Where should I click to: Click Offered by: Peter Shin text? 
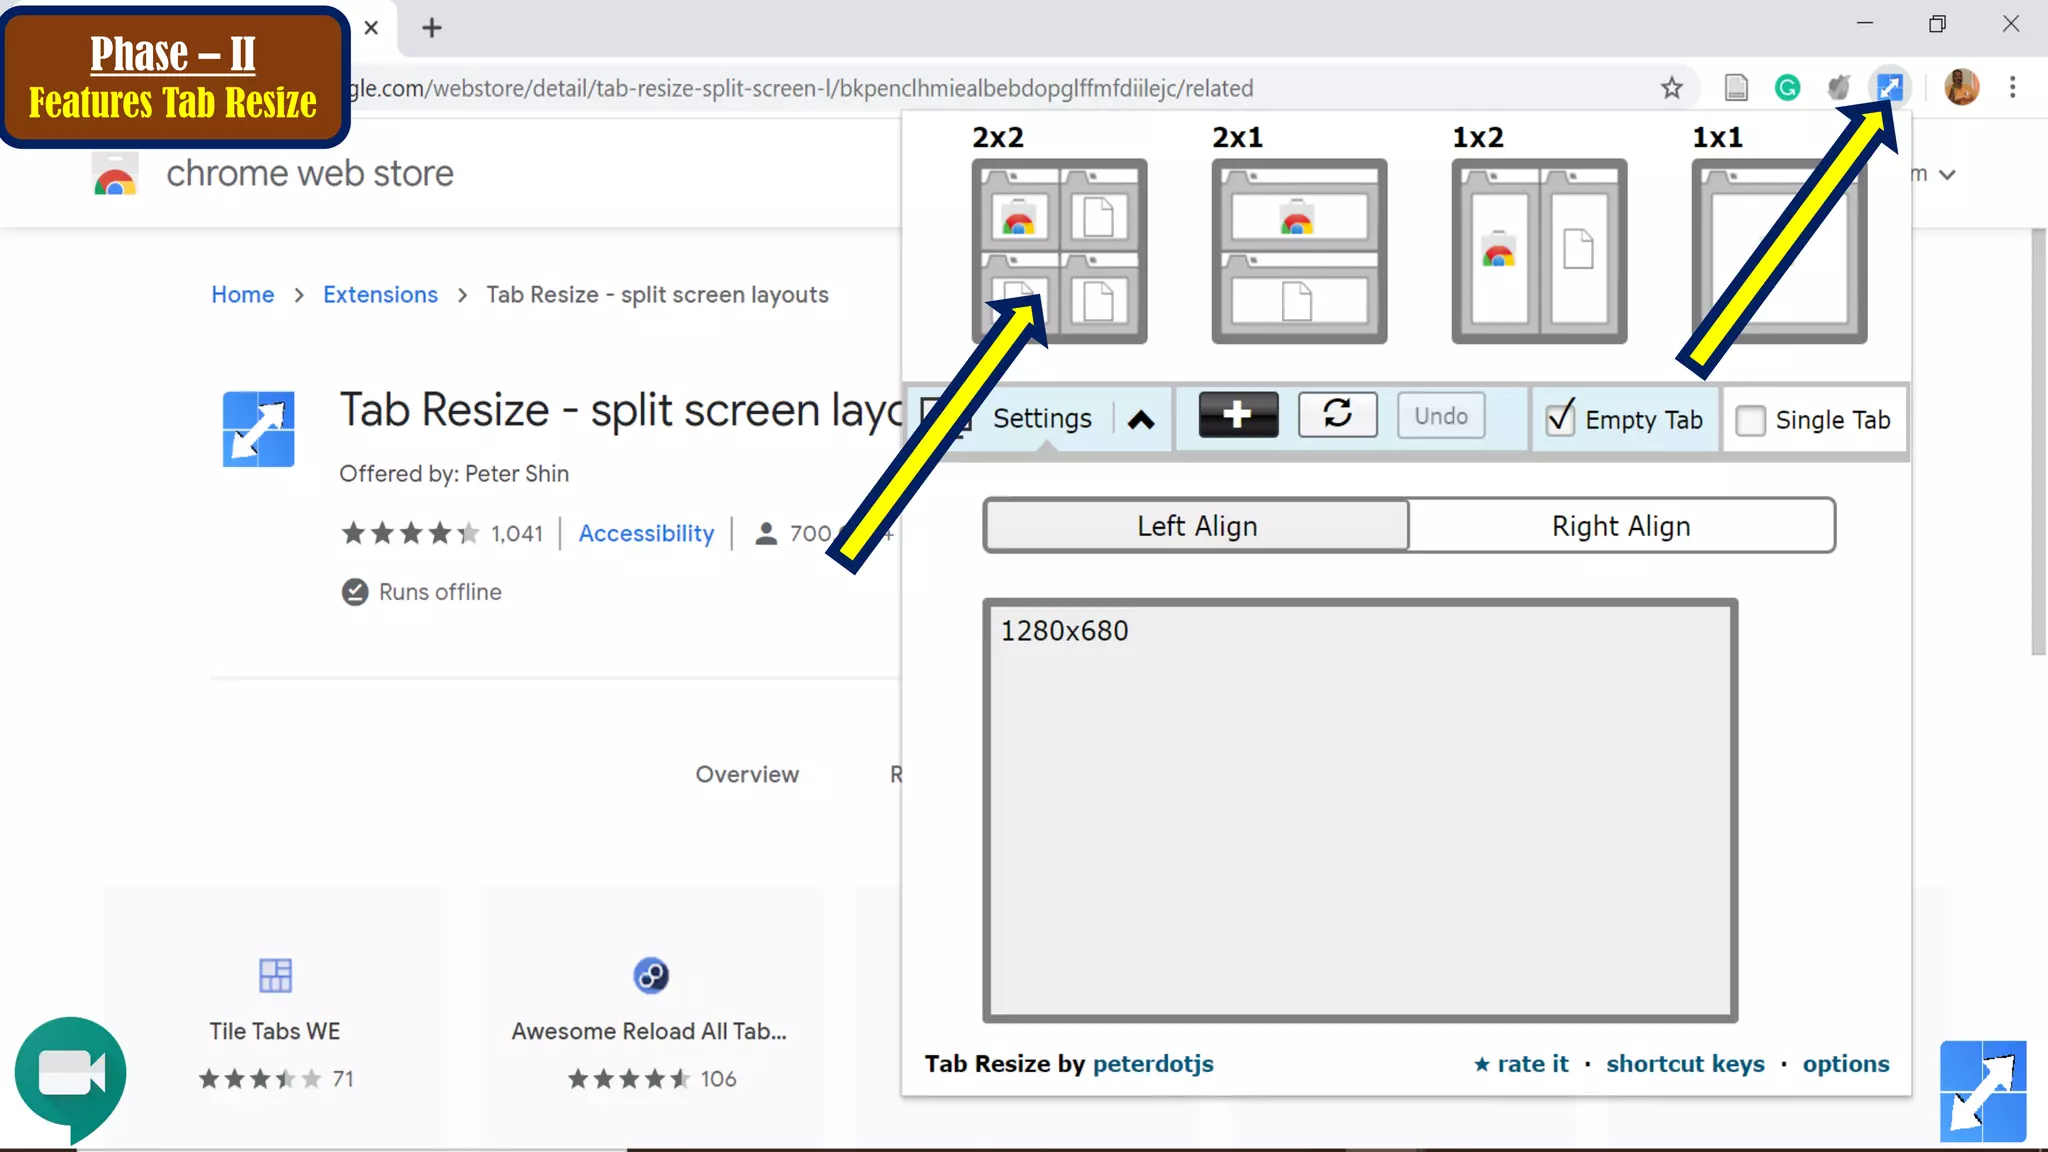tap(454, 474)
